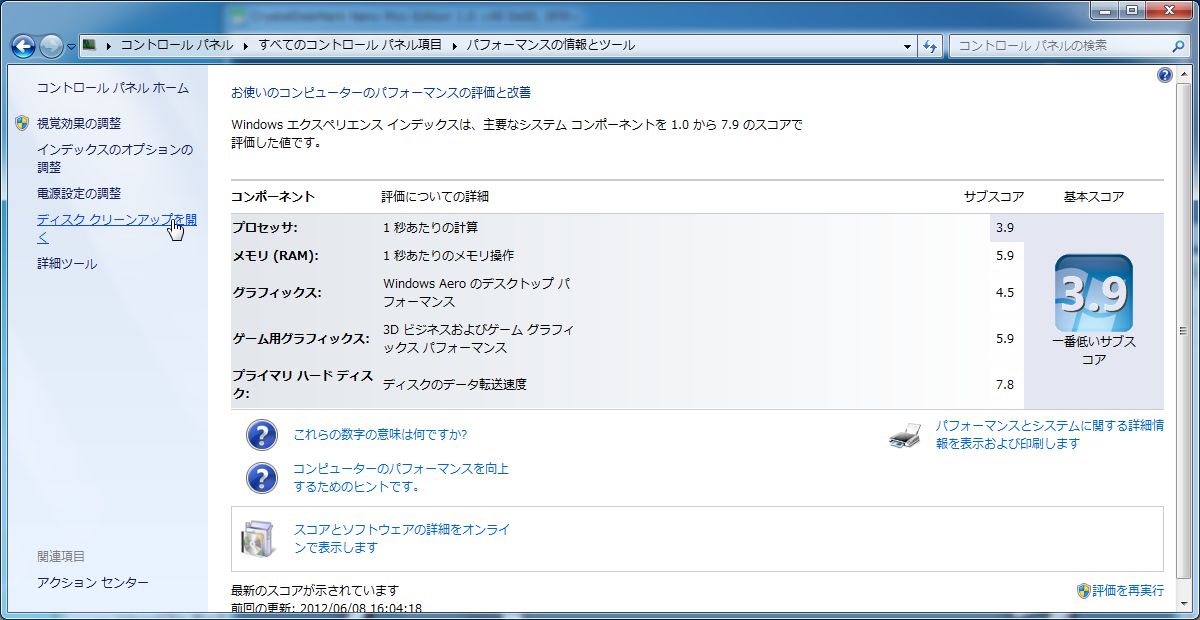
Task: Expand arrow after コントロール パネル breadcrumb
Action: pos(244,45)
